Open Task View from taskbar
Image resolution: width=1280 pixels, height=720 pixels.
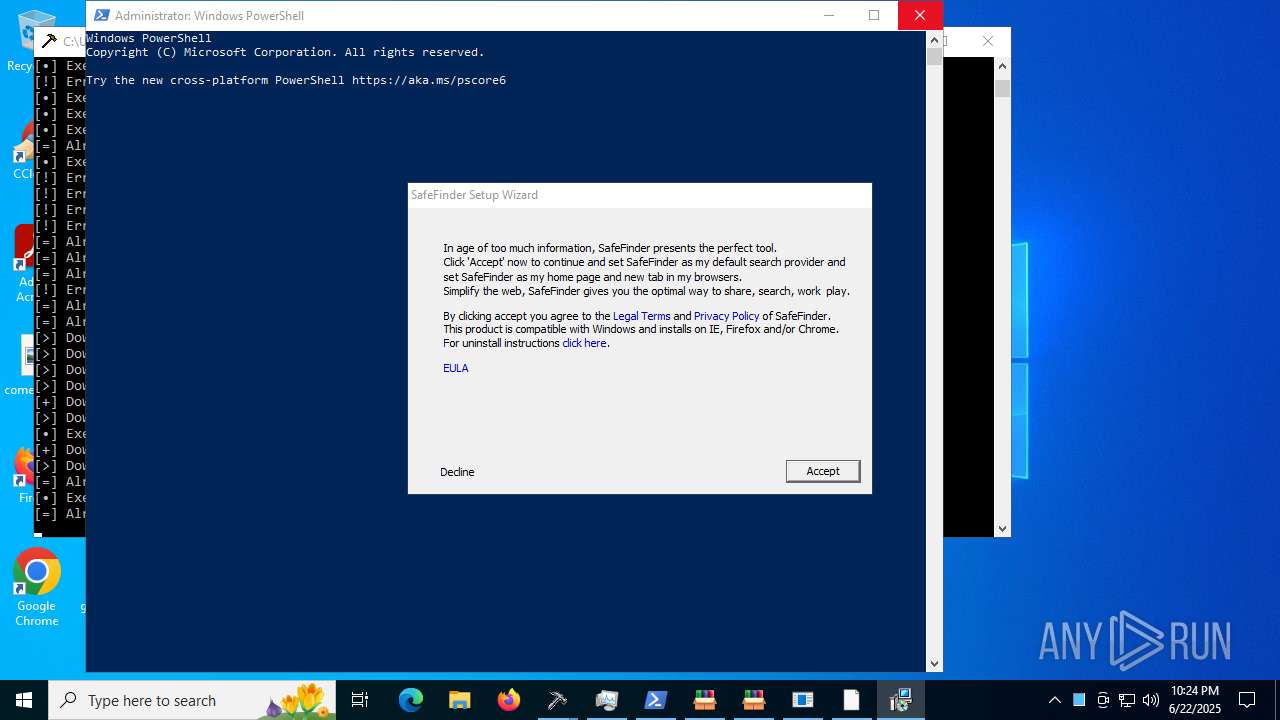pyautogui.click(x=360, y=700)
